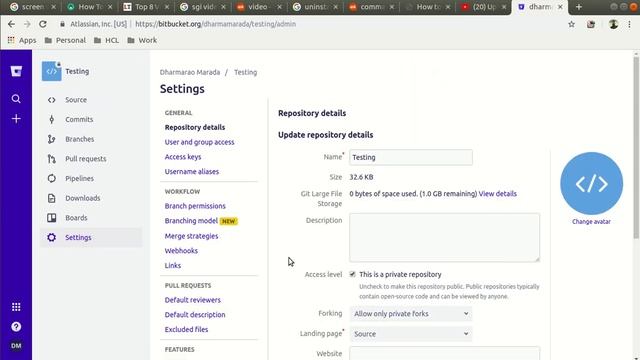Click the browser back arrow
The height and width of the screenshot is (360, 640).
[x=11, y=24]
